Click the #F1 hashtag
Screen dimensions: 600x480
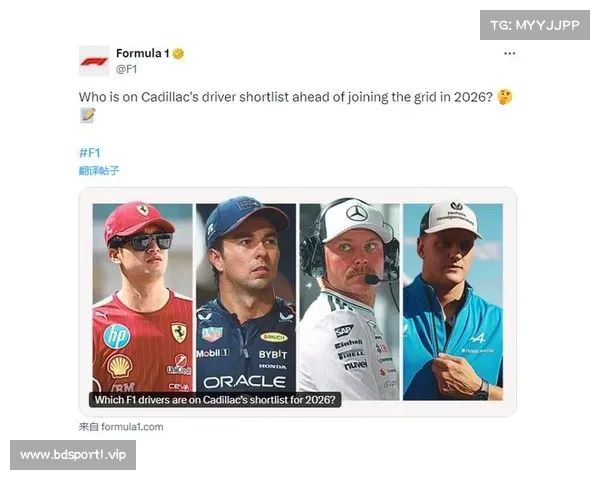pos(90,153)
